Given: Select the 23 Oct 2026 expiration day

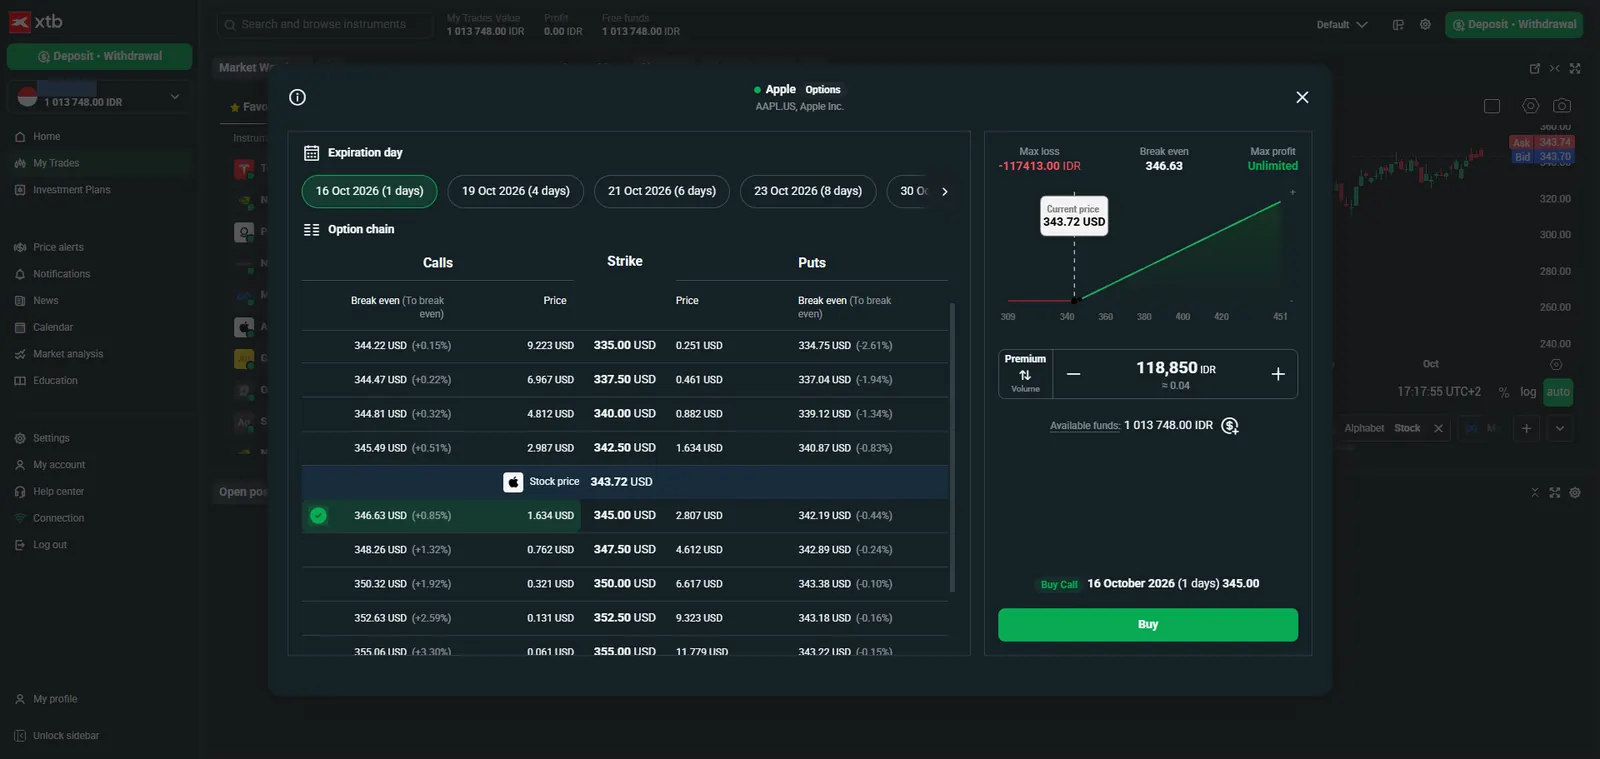Looking at the screenshot, I should [x=808, y=191].
